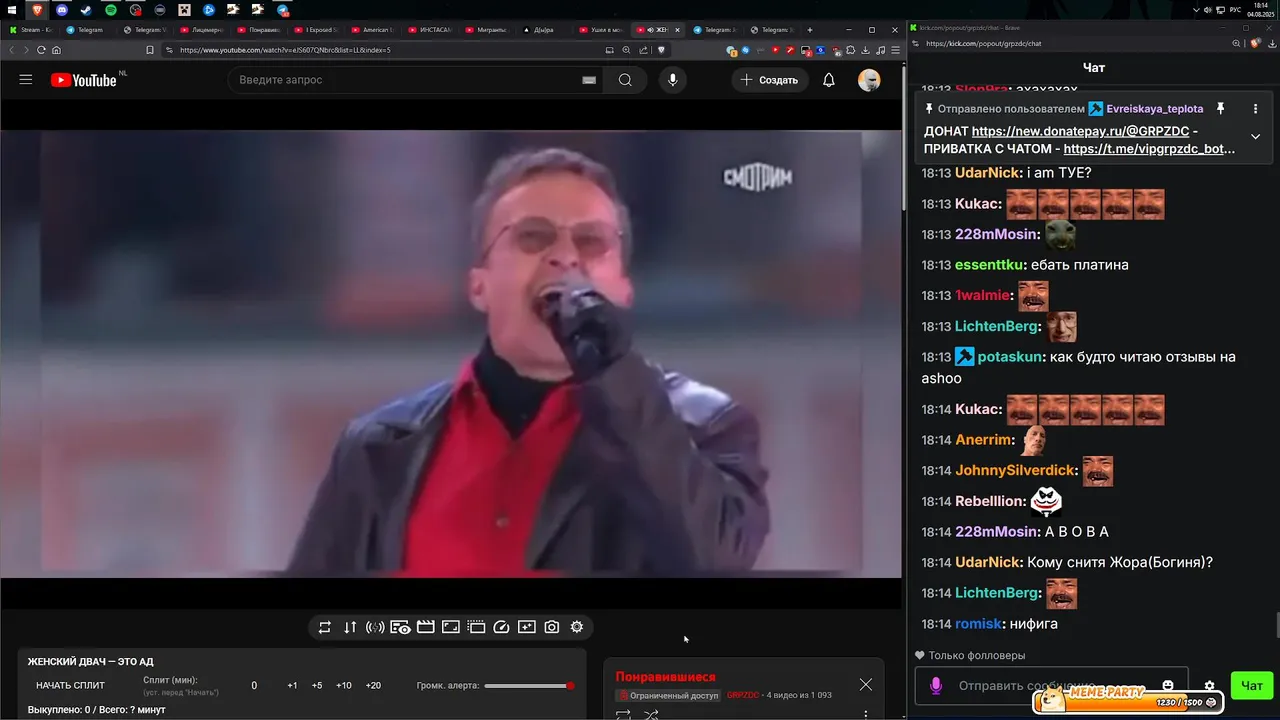Open three-dot menu of Понравившиеся playlist
The height and width of the screenshot is (720, 1280).
pyautogui.click(x=866, y=714)
